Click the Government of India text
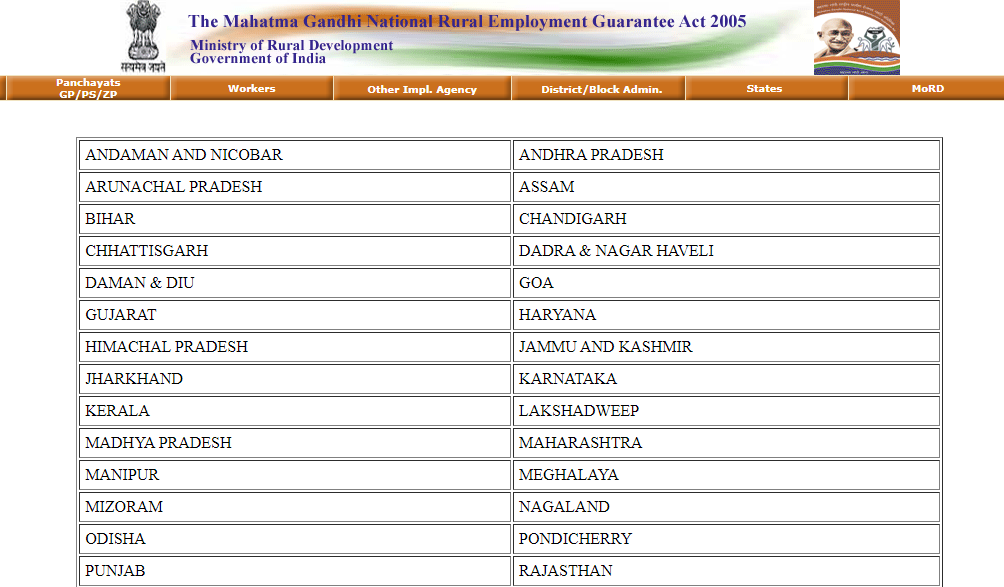Viewport: 1004px width, 587px height. pyautogui.click(x=258, y=58)
